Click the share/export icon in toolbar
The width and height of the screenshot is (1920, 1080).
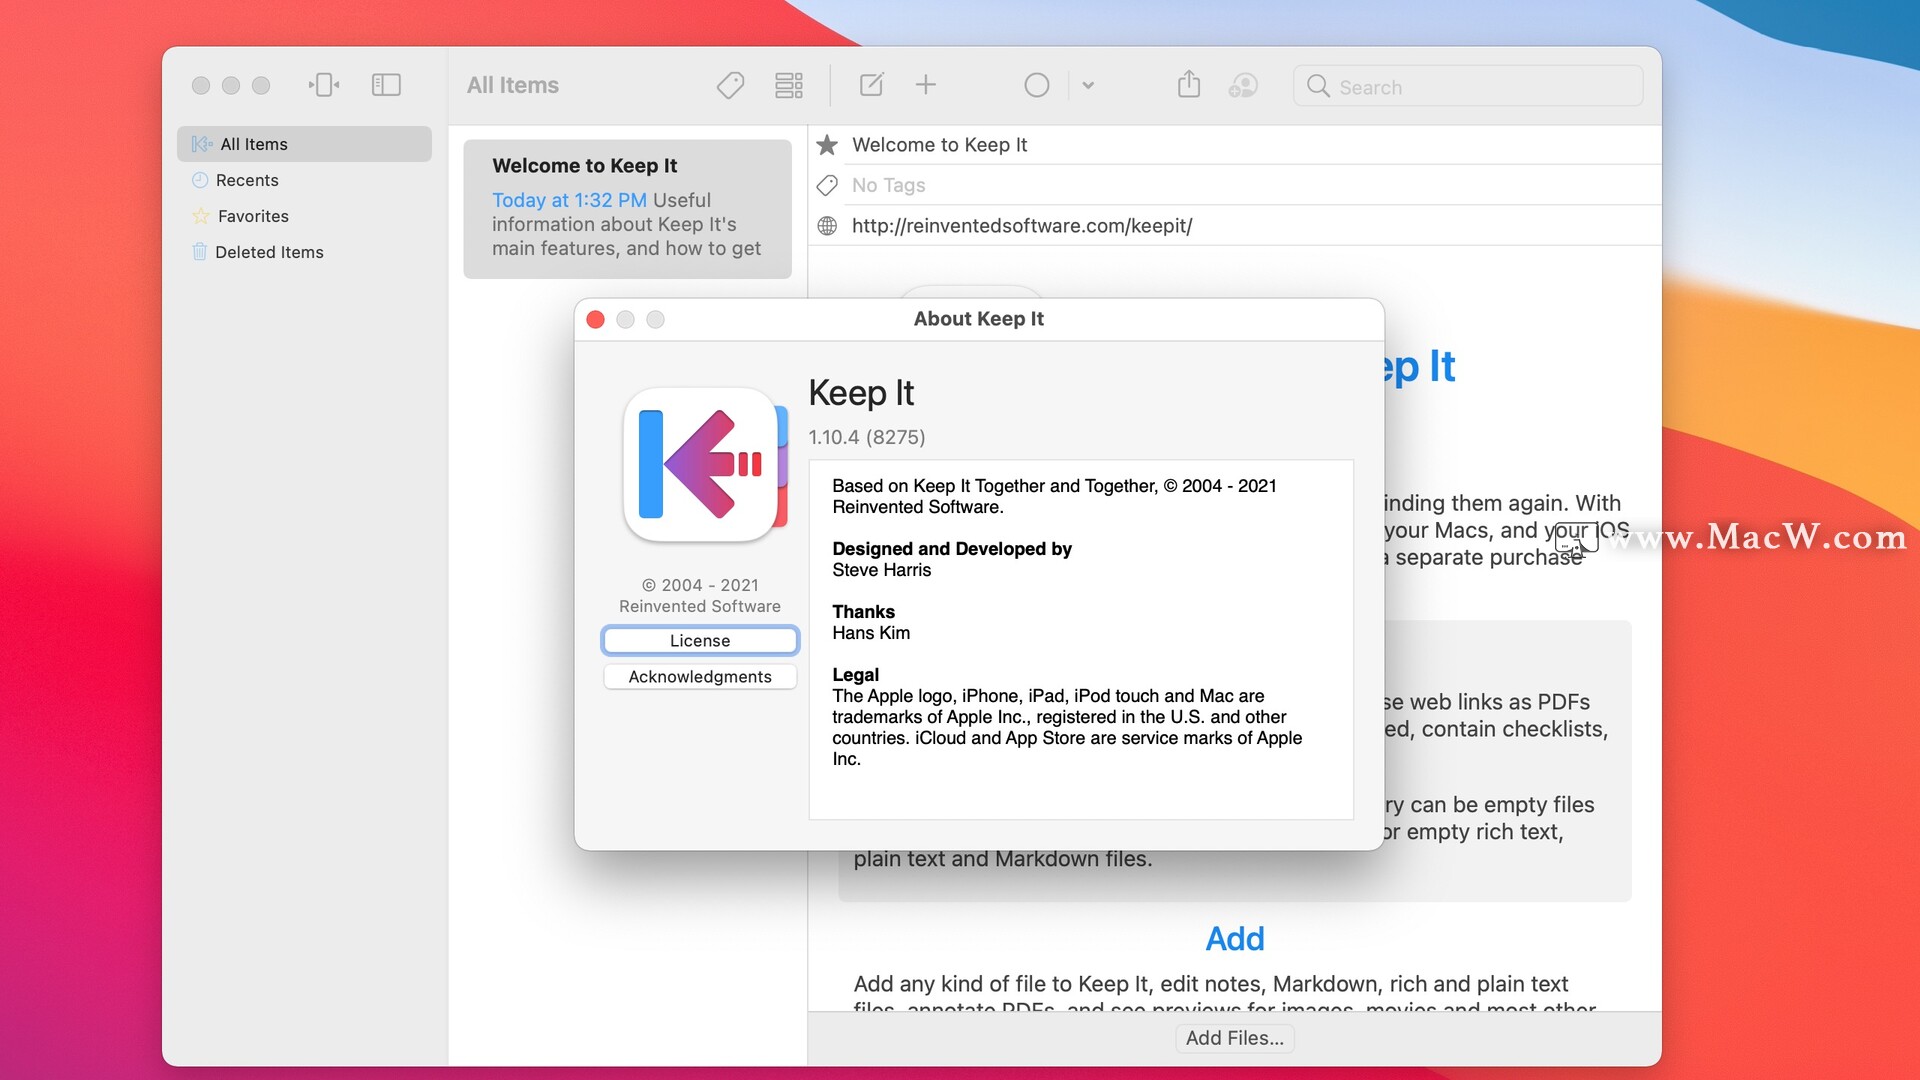pyautogui.click(x=1189, y=84)
